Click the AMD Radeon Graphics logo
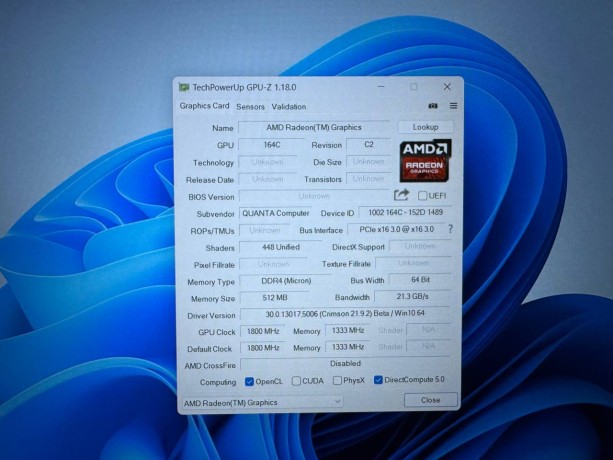The width and height of the screenshot is (613, 460). click(x=426, y=159)
